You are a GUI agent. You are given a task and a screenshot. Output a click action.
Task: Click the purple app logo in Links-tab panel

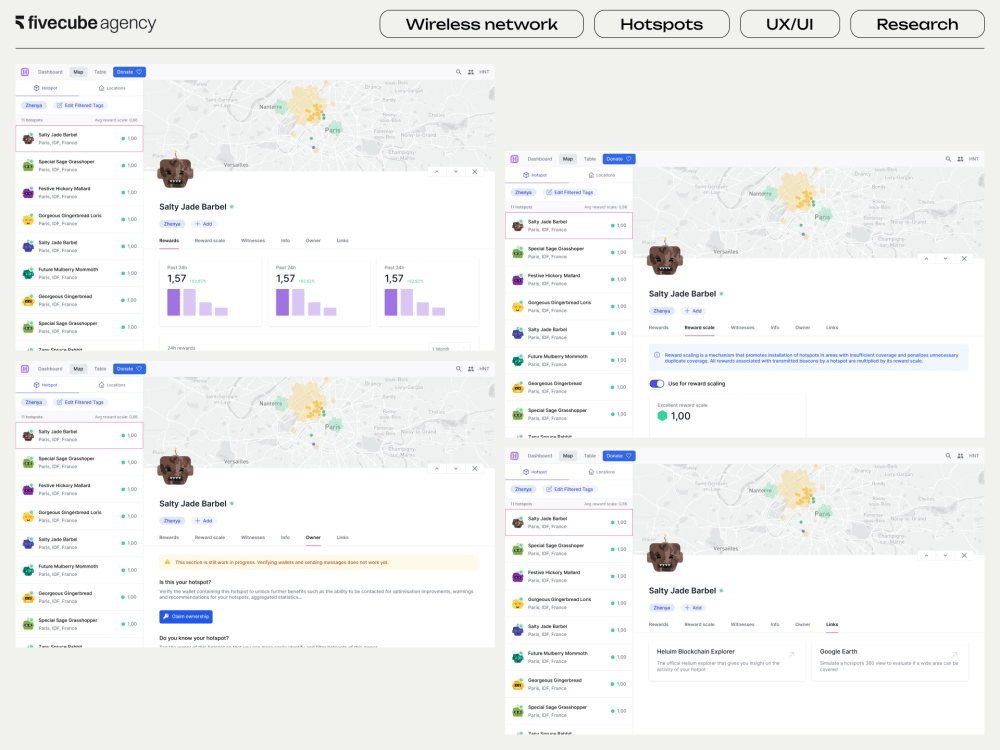tap(515, 455)
